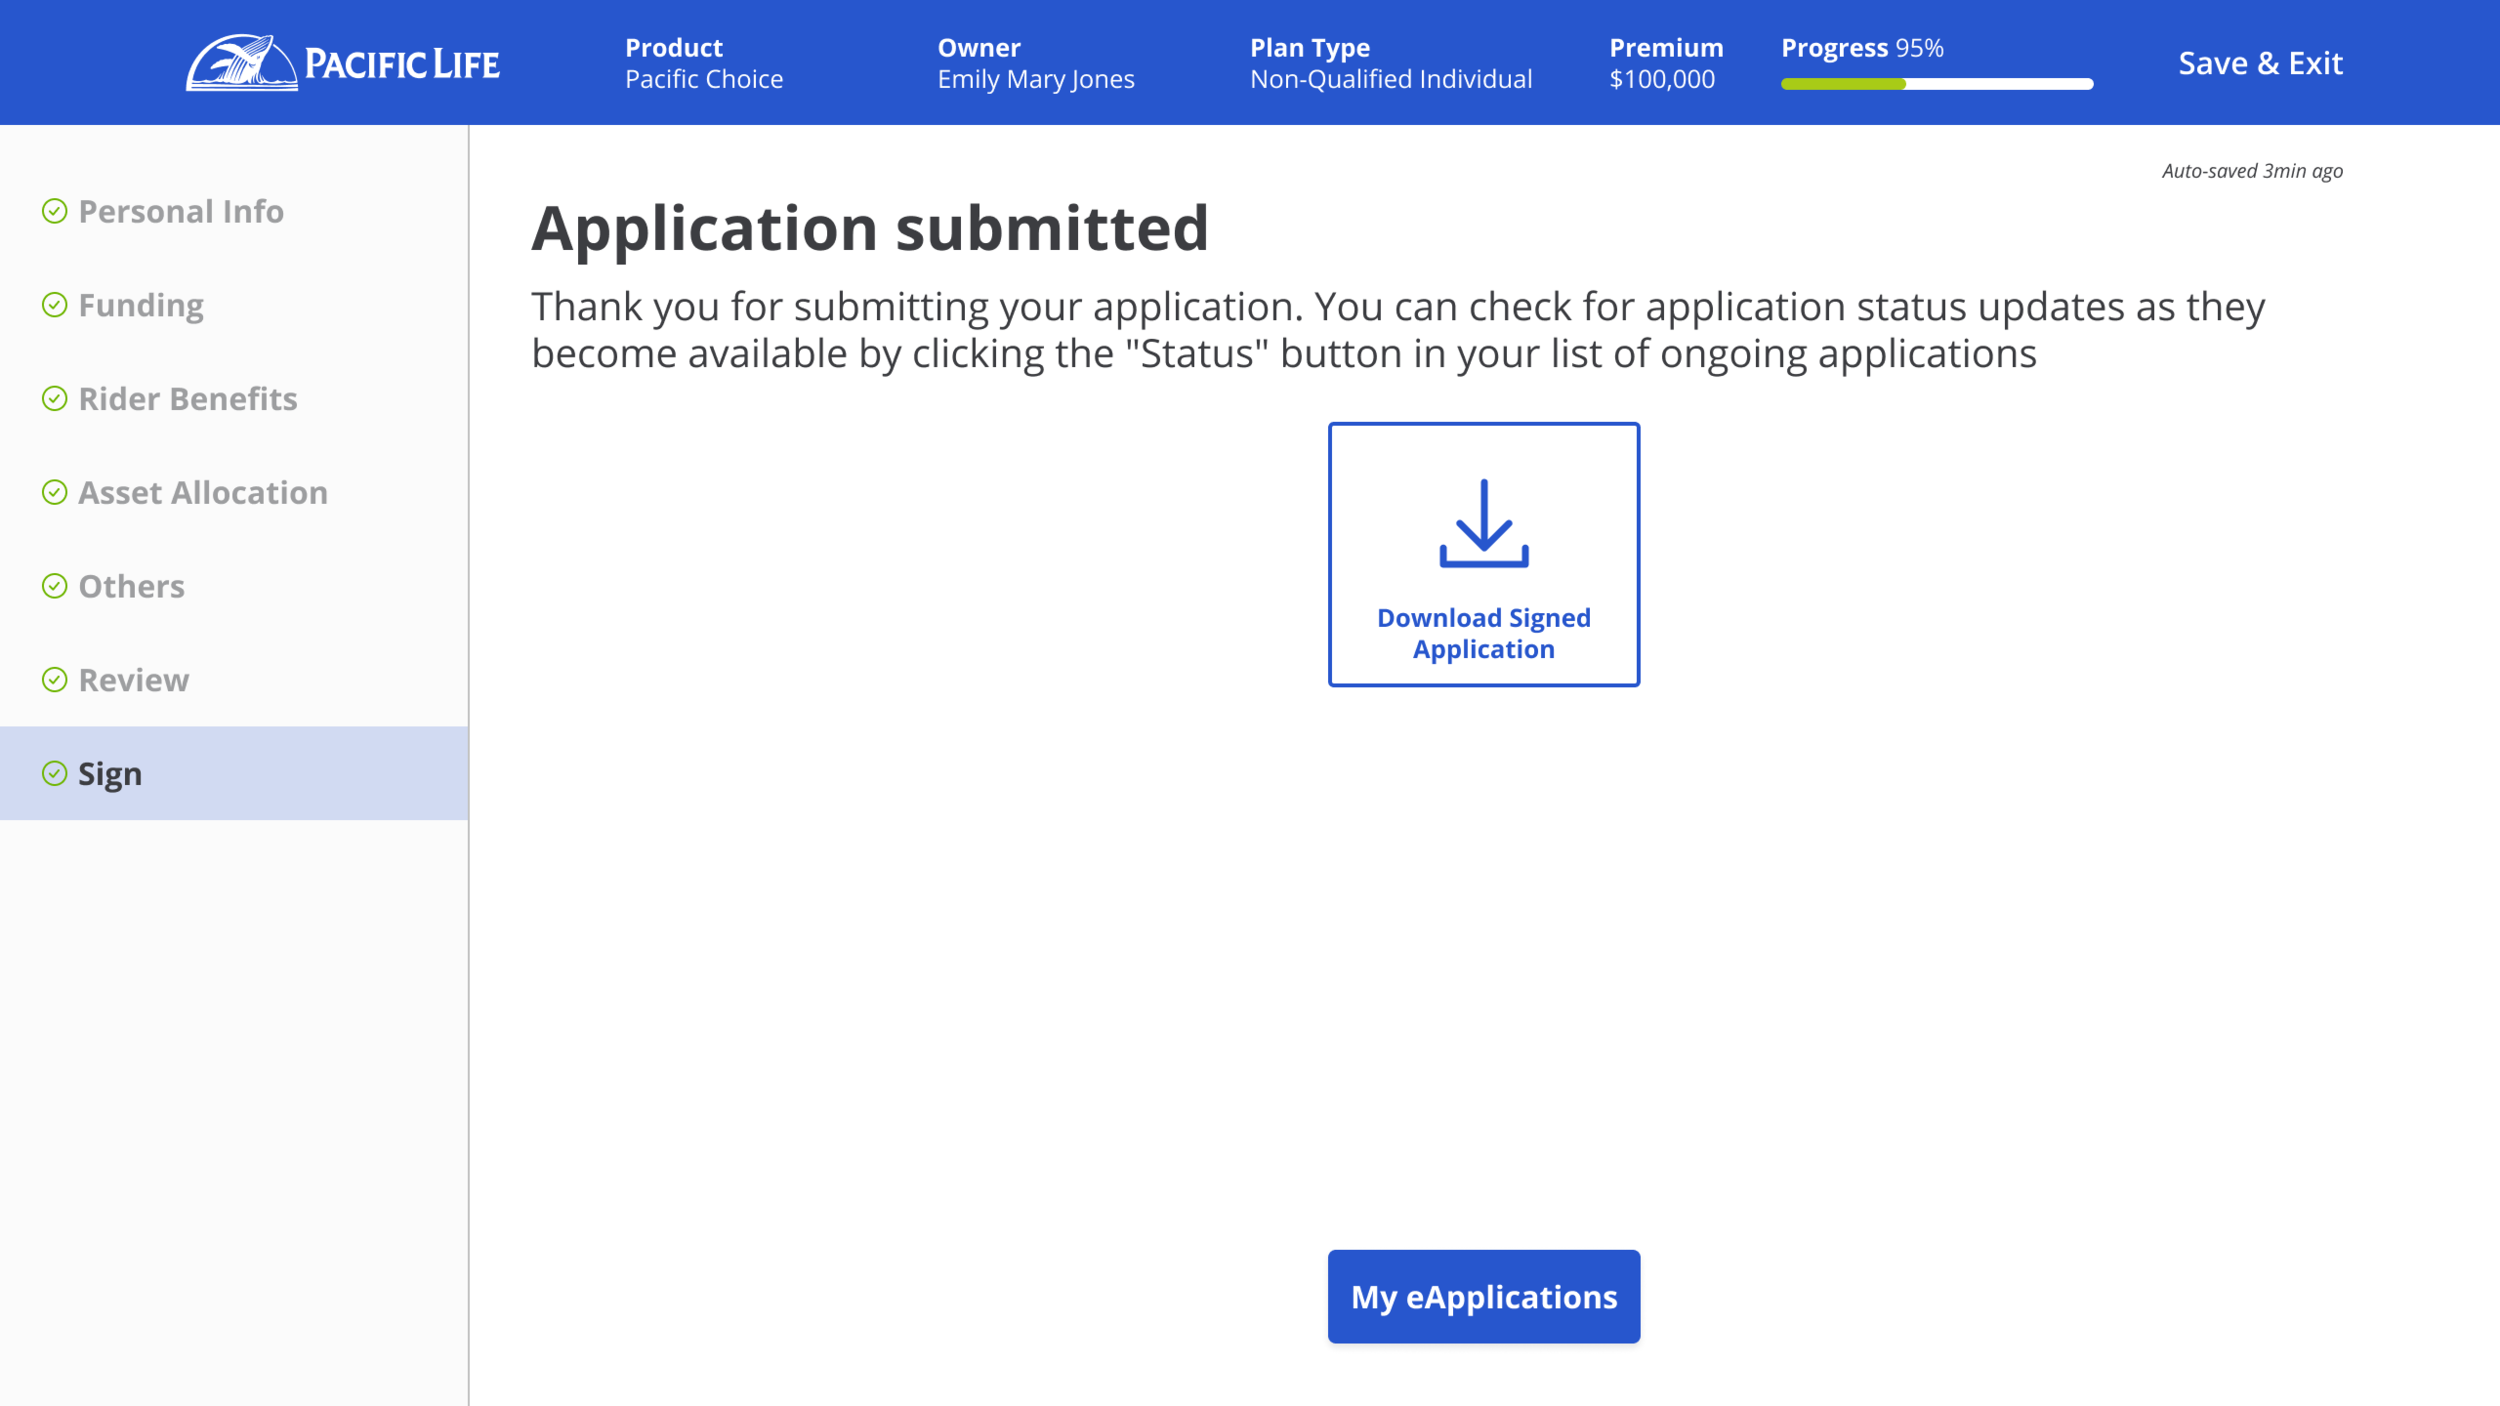The height and width of the screenshot is (1406, 2500).
Task: Click the Pacific Life whale logo
Action: pos(242,63)
